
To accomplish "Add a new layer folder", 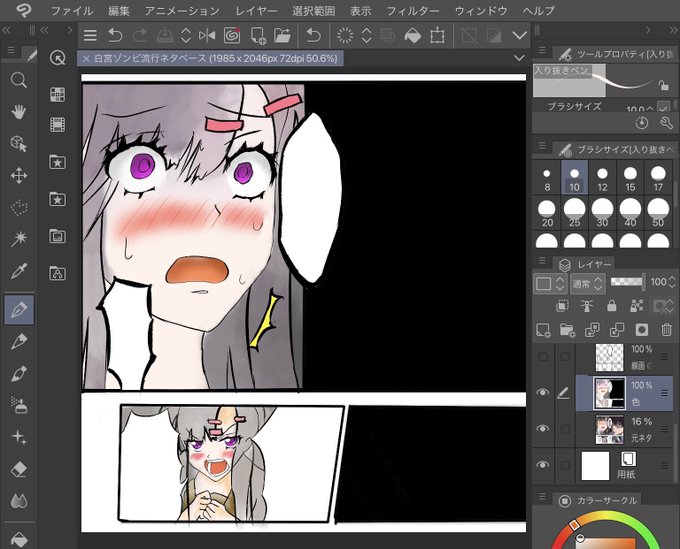I will click(567, 330).
